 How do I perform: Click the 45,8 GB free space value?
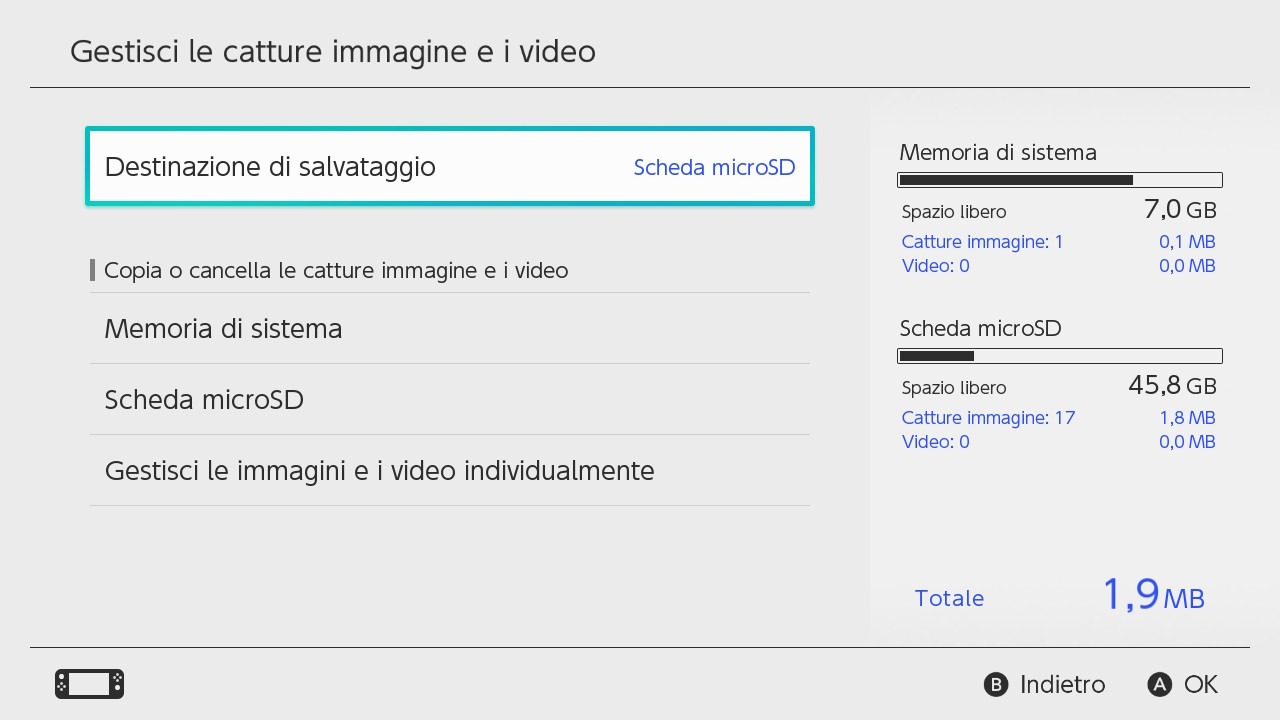tap(1172, 386)
